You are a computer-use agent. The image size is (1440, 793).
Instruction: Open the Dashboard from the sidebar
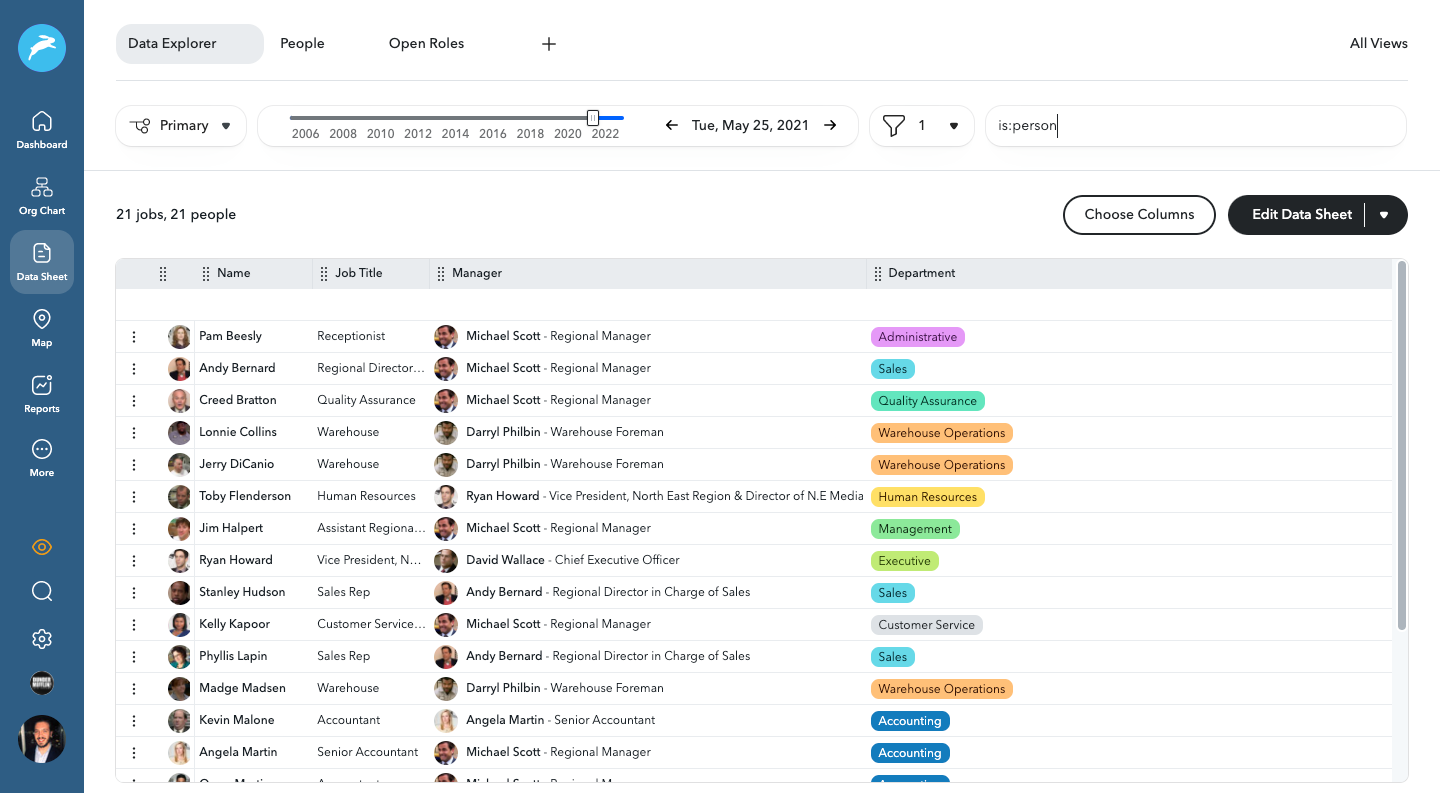point(42,130)
